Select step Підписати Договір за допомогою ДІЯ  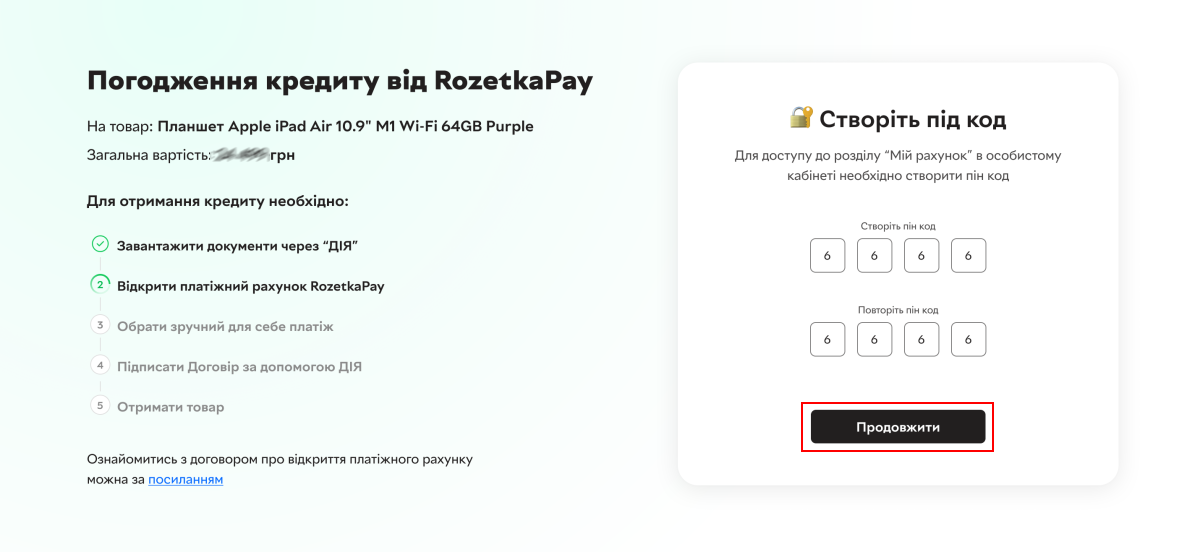pyautogui.click(x=239, y=367)
